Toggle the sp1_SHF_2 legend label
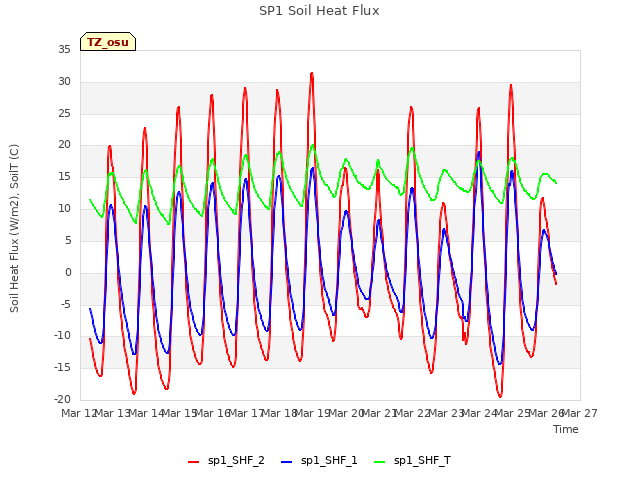The width and height of the screenshot is (640, 480). [x=236, y=460]
